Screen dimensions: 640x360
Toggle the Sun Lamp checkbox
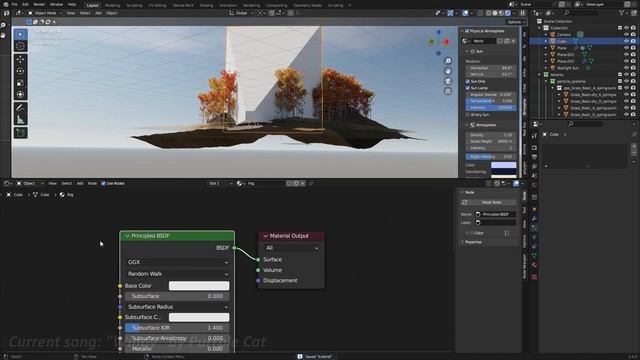(468, 88)
